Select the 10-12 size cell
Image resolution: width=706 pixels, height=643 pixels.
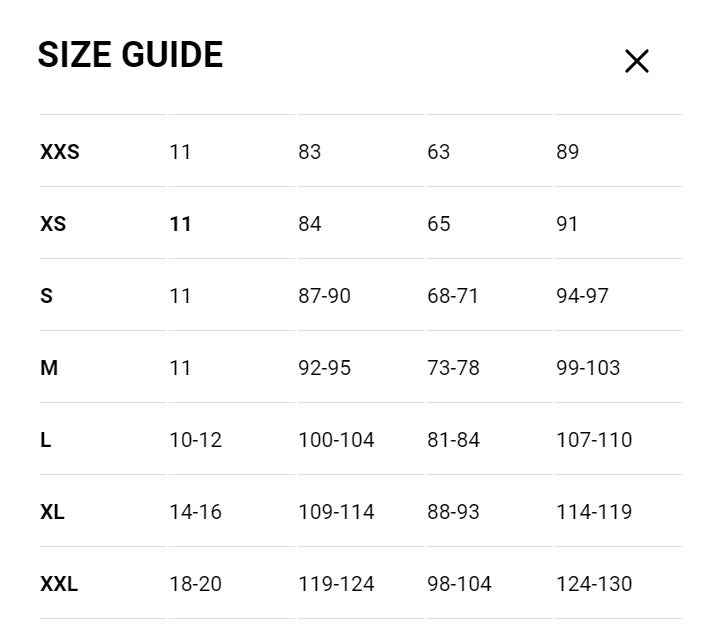[x=195, y=441]
